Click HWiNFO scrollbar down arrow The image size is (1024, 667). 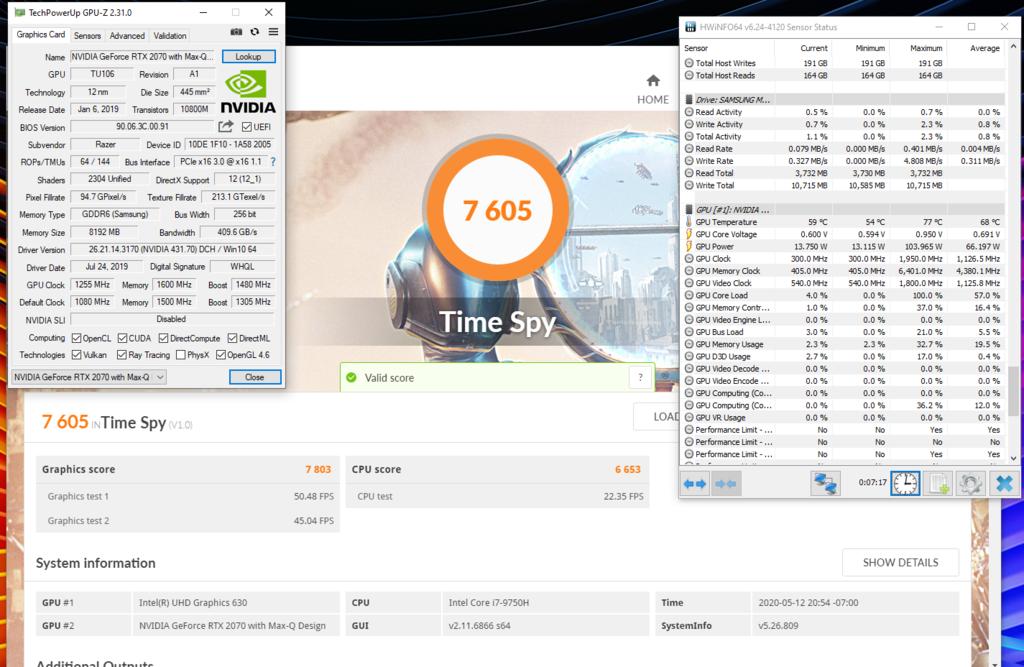coord(1013,459)
